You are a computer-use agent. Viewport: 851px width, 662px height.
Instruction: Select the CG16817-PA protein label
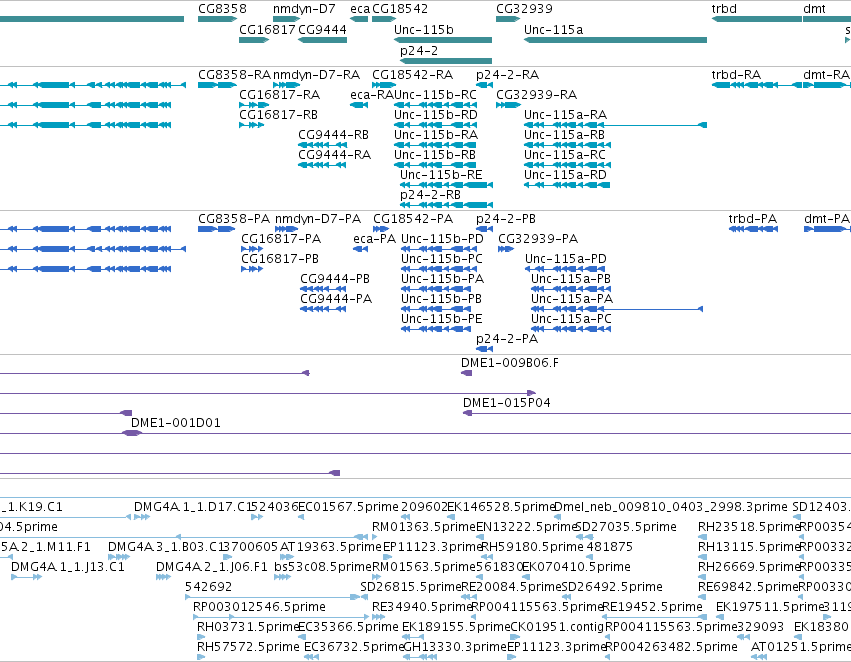[x=281, y=239]
